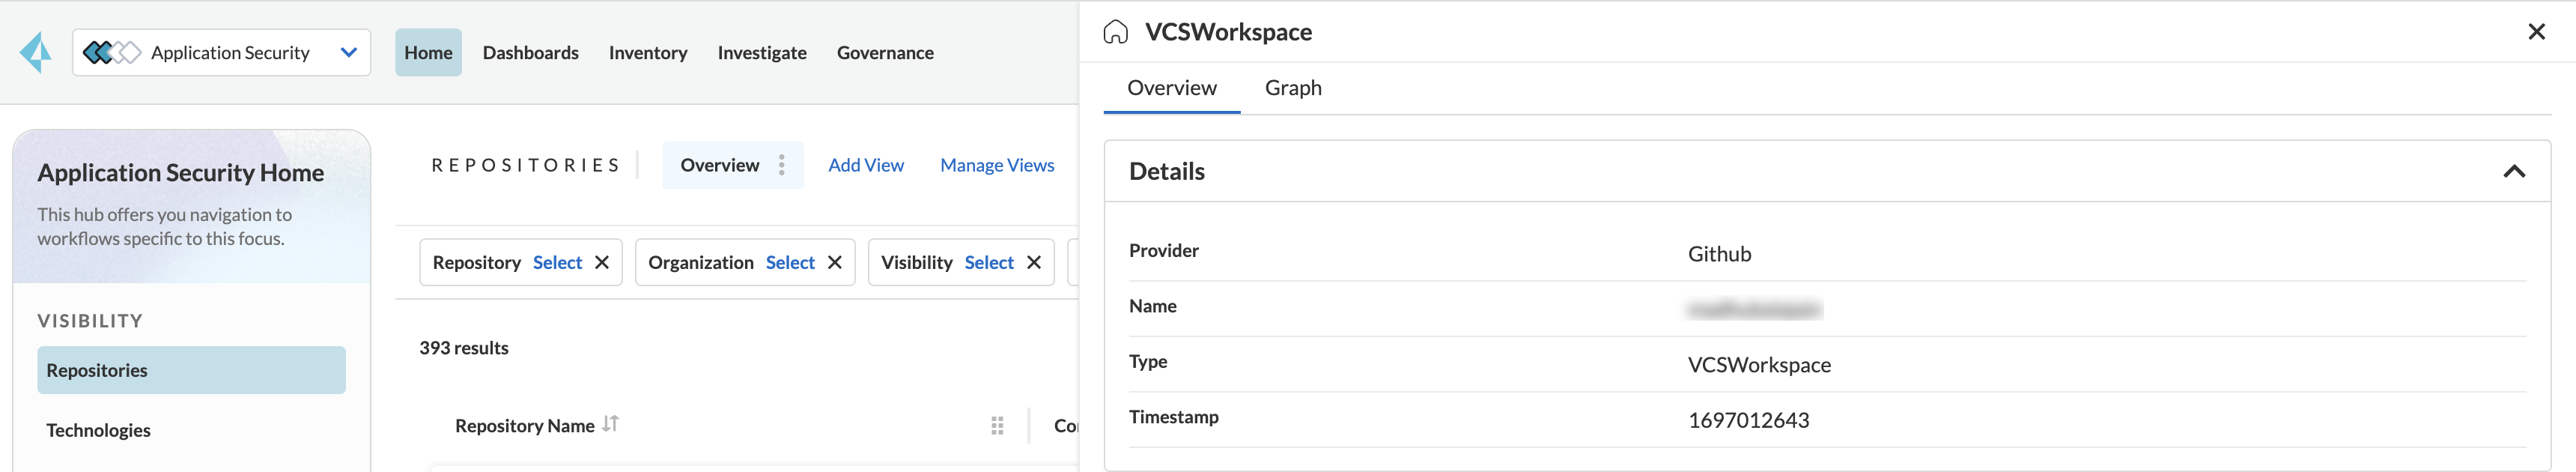The height and width of the screenshot is (472, 2576).
Task: Select Repositories in the Visibility sidebar
Action: coord(191,370)
